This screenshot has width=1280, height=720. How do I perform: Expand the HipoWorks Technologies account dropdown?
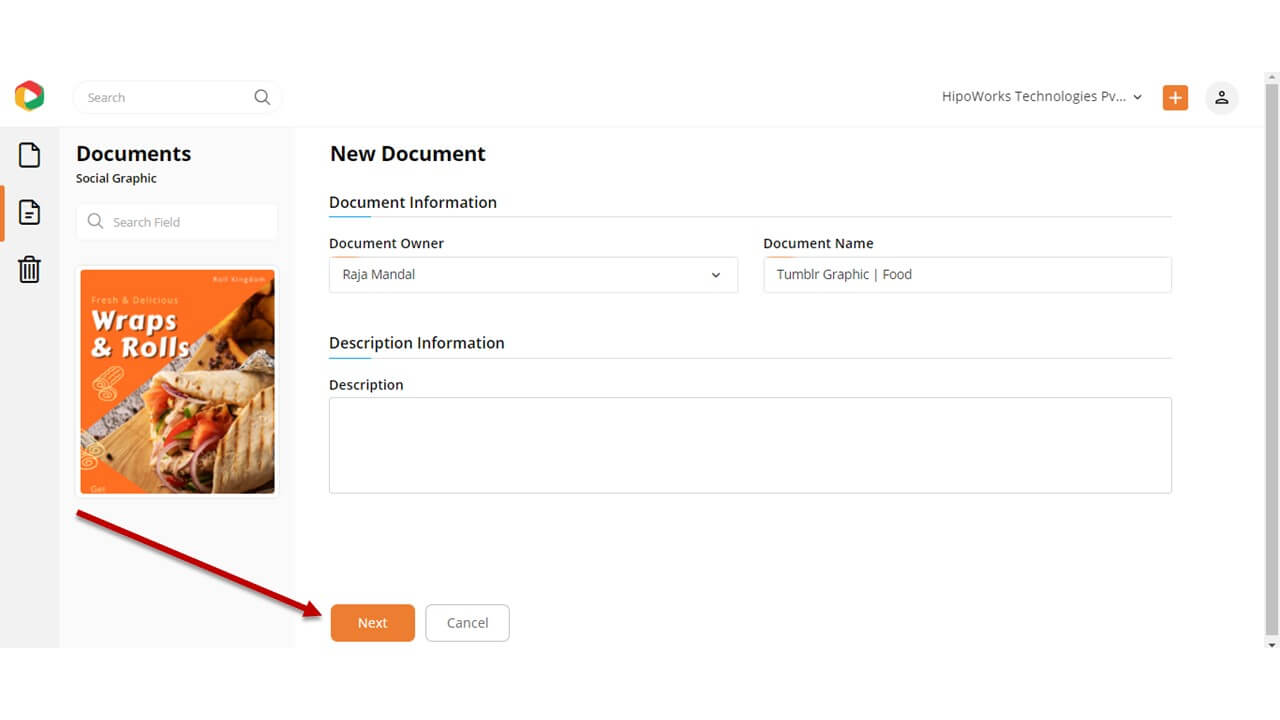1040,97
